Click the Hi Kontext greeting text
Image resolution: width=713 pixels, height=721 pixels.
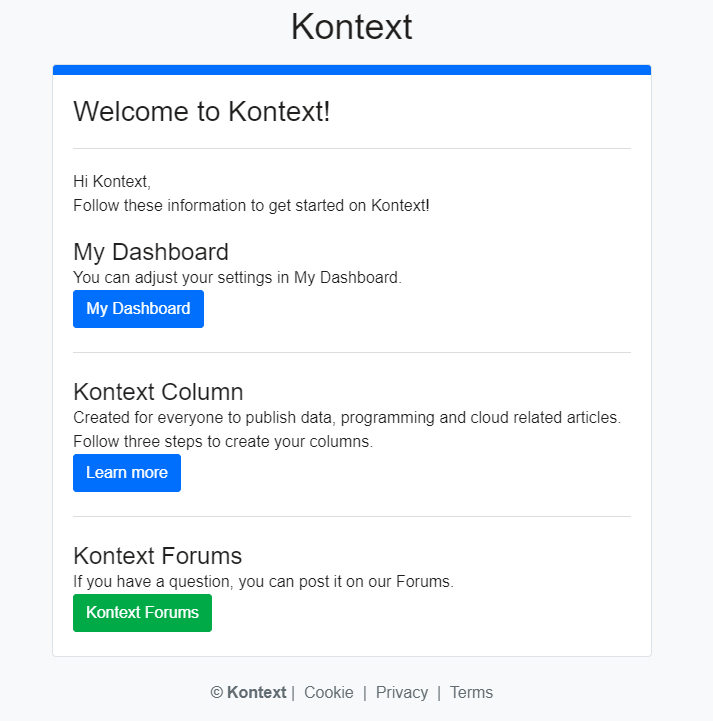(x=112, y=182)
